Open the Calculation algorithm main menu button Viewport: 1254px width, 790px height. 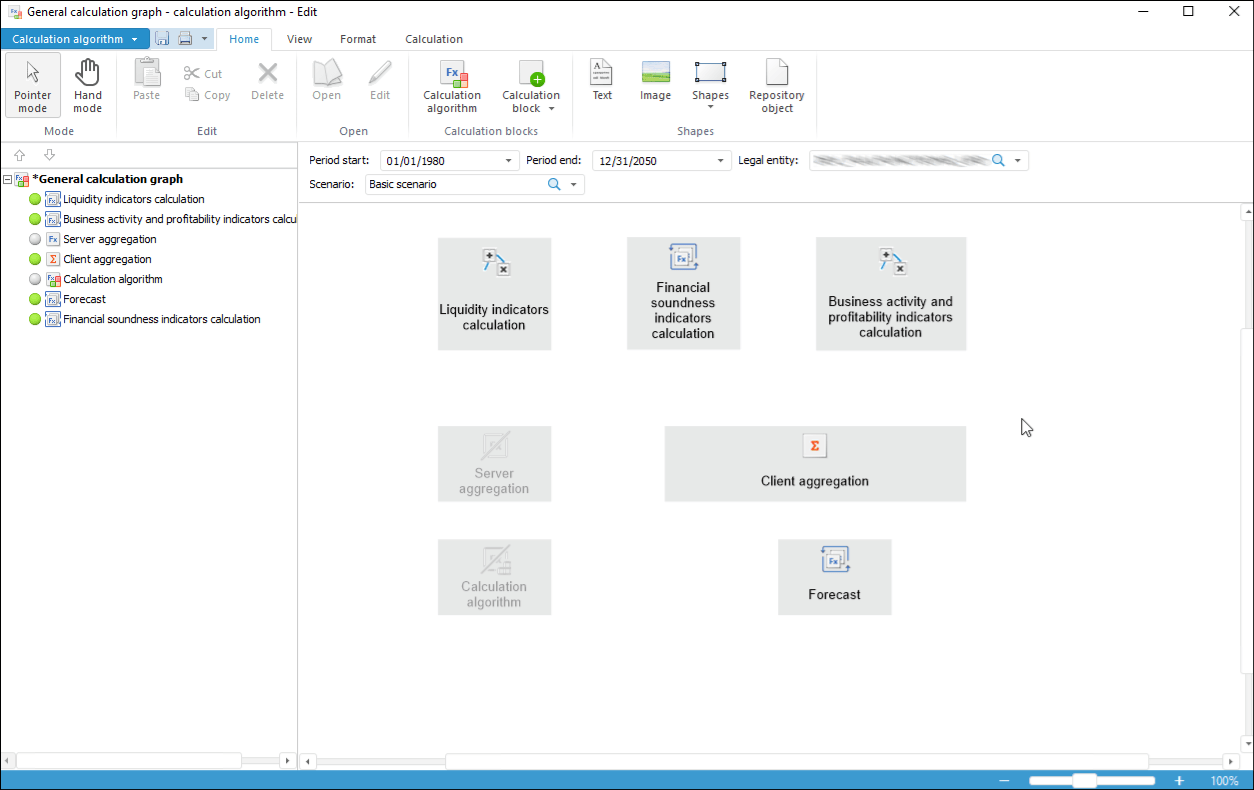click(75, 39)
